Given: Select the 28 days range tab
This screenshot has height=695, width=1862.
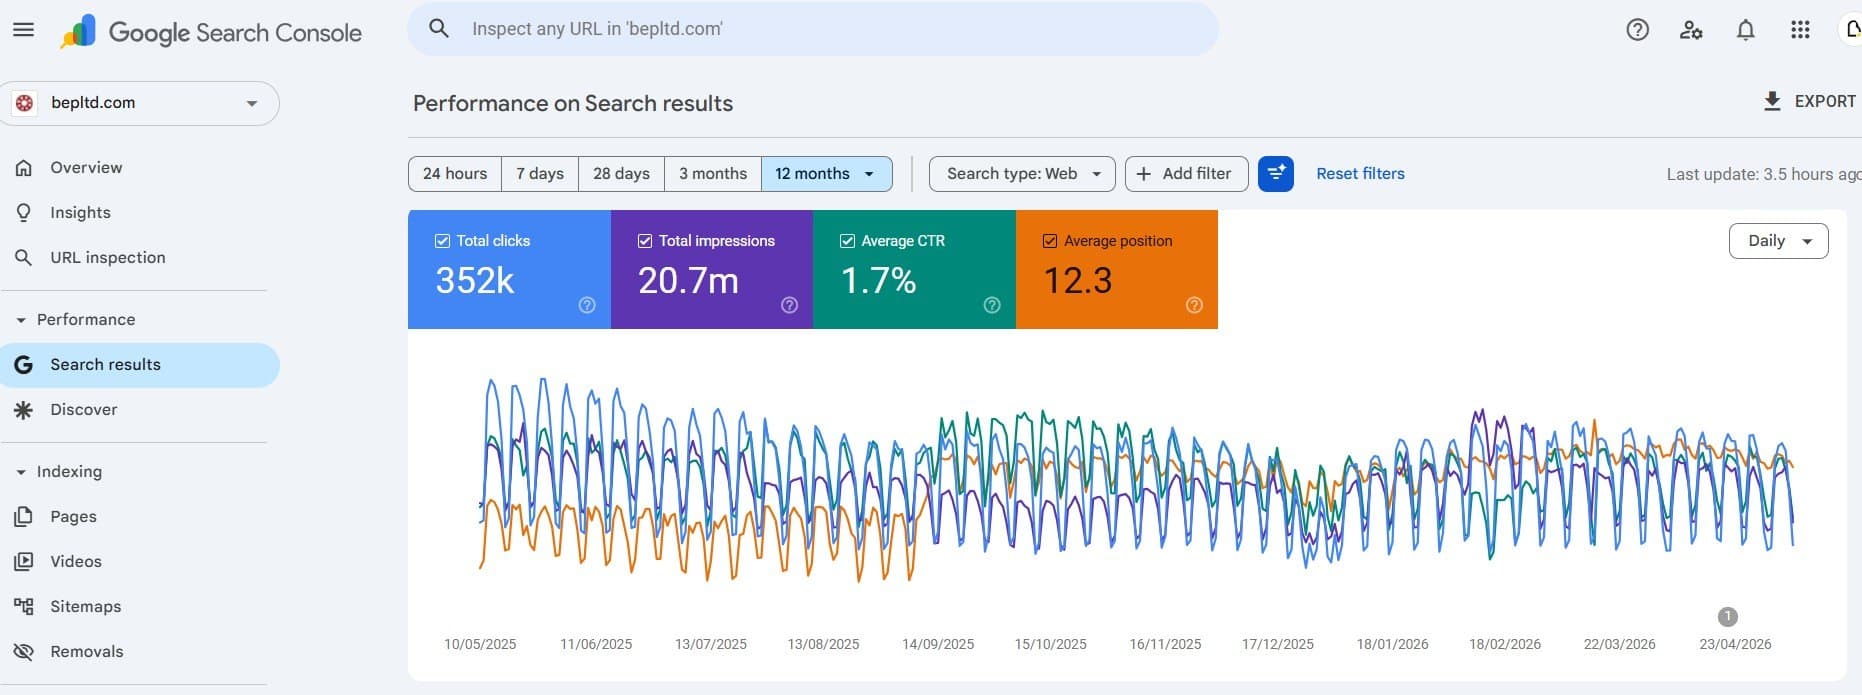Looking at the screenshot, I should tap(621, 174).
